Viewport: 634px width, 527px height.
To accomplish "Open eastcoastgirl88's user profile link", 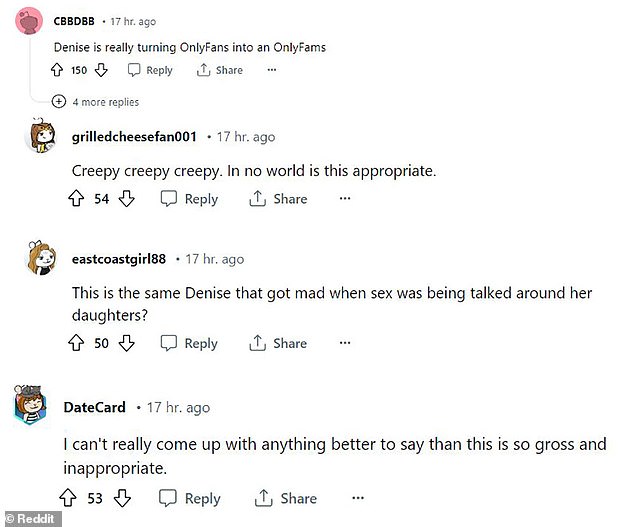I will pos(119,259).
